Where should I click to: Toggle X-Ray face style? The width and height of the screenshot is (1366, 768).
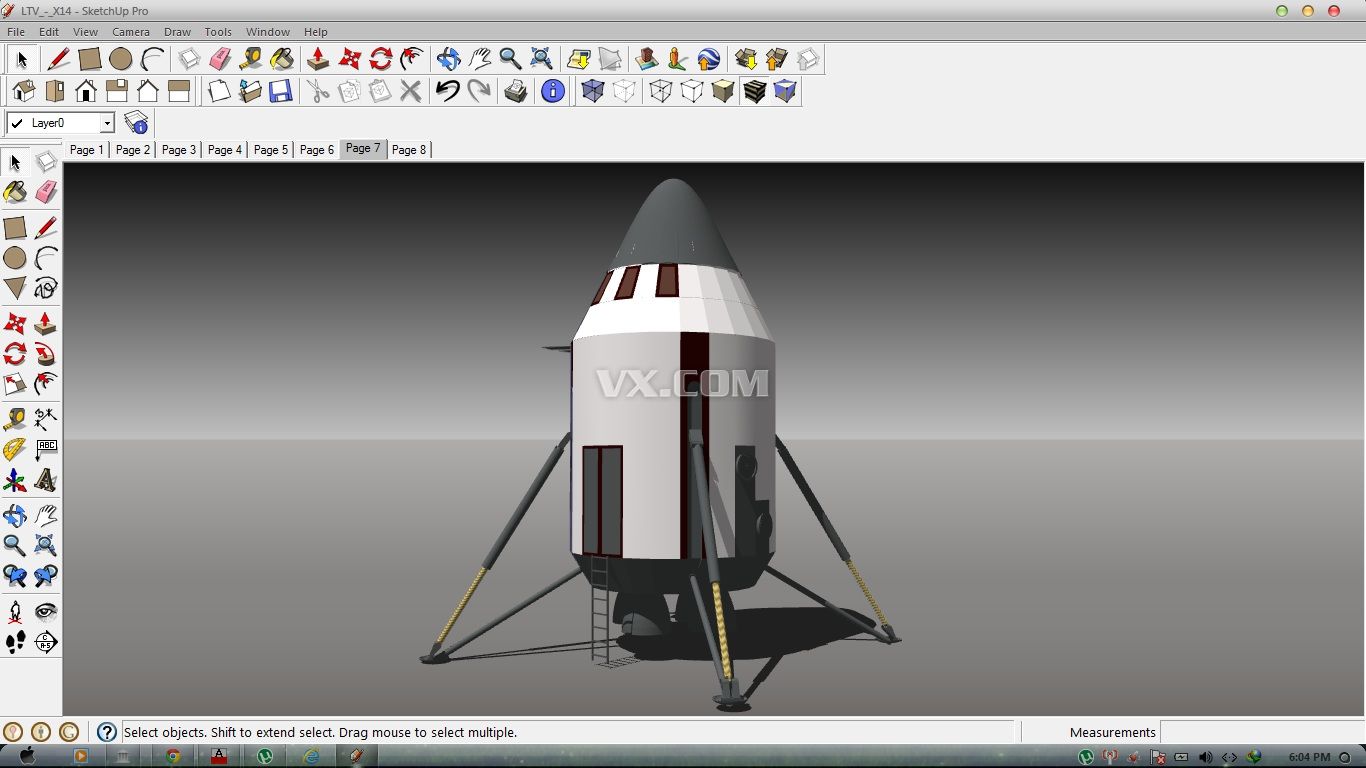coord(593,92)
